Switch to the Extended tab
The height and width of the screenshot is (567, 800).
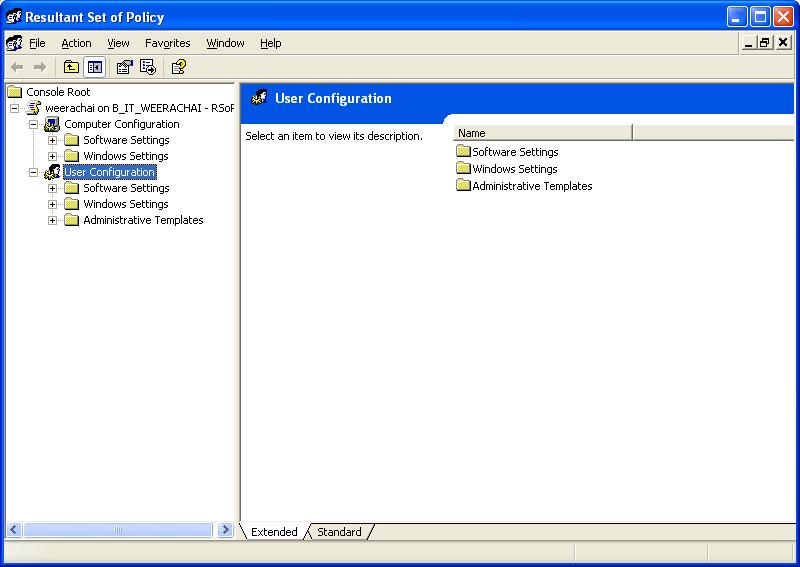pyautogui.click(x=274, y=532)
